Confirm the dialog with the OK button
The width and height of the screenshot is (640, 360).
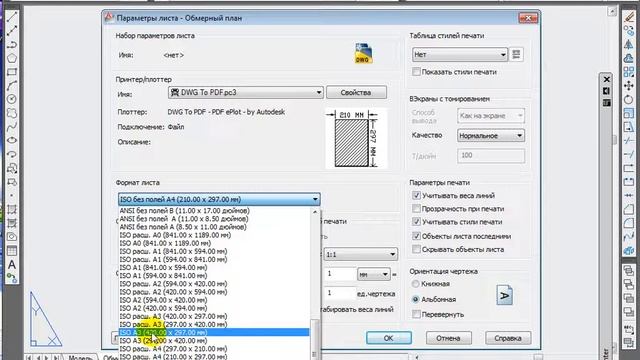(389, 338)
